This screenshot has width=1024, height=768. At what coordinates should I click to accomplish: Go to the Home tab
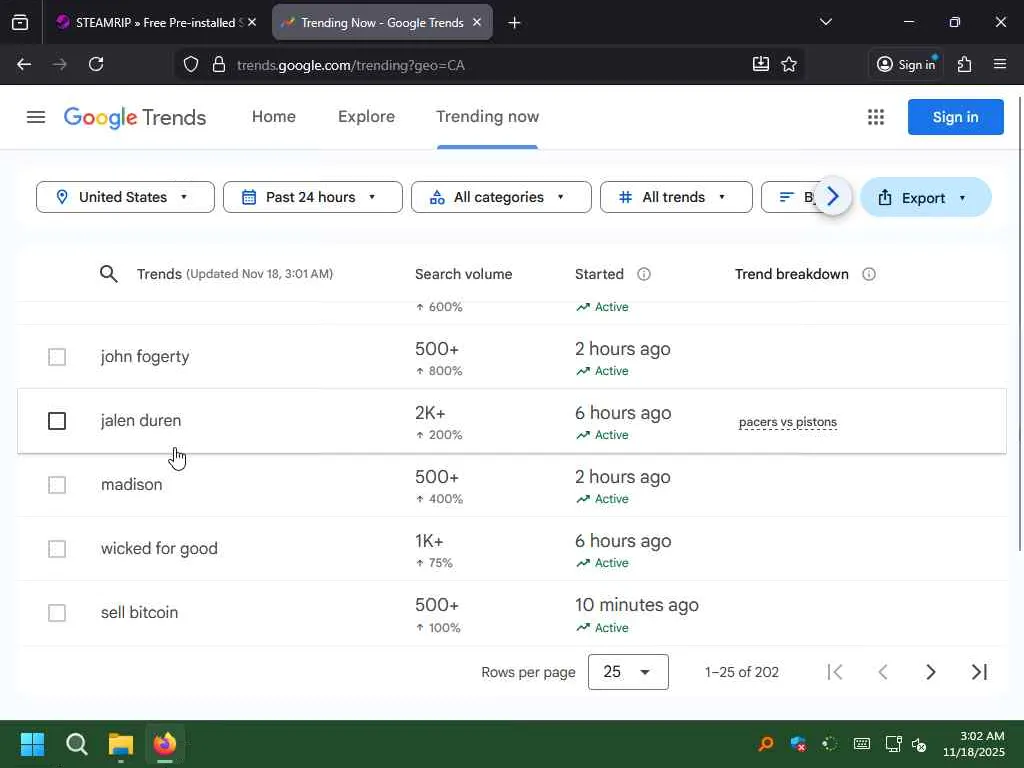coord(274,117)
